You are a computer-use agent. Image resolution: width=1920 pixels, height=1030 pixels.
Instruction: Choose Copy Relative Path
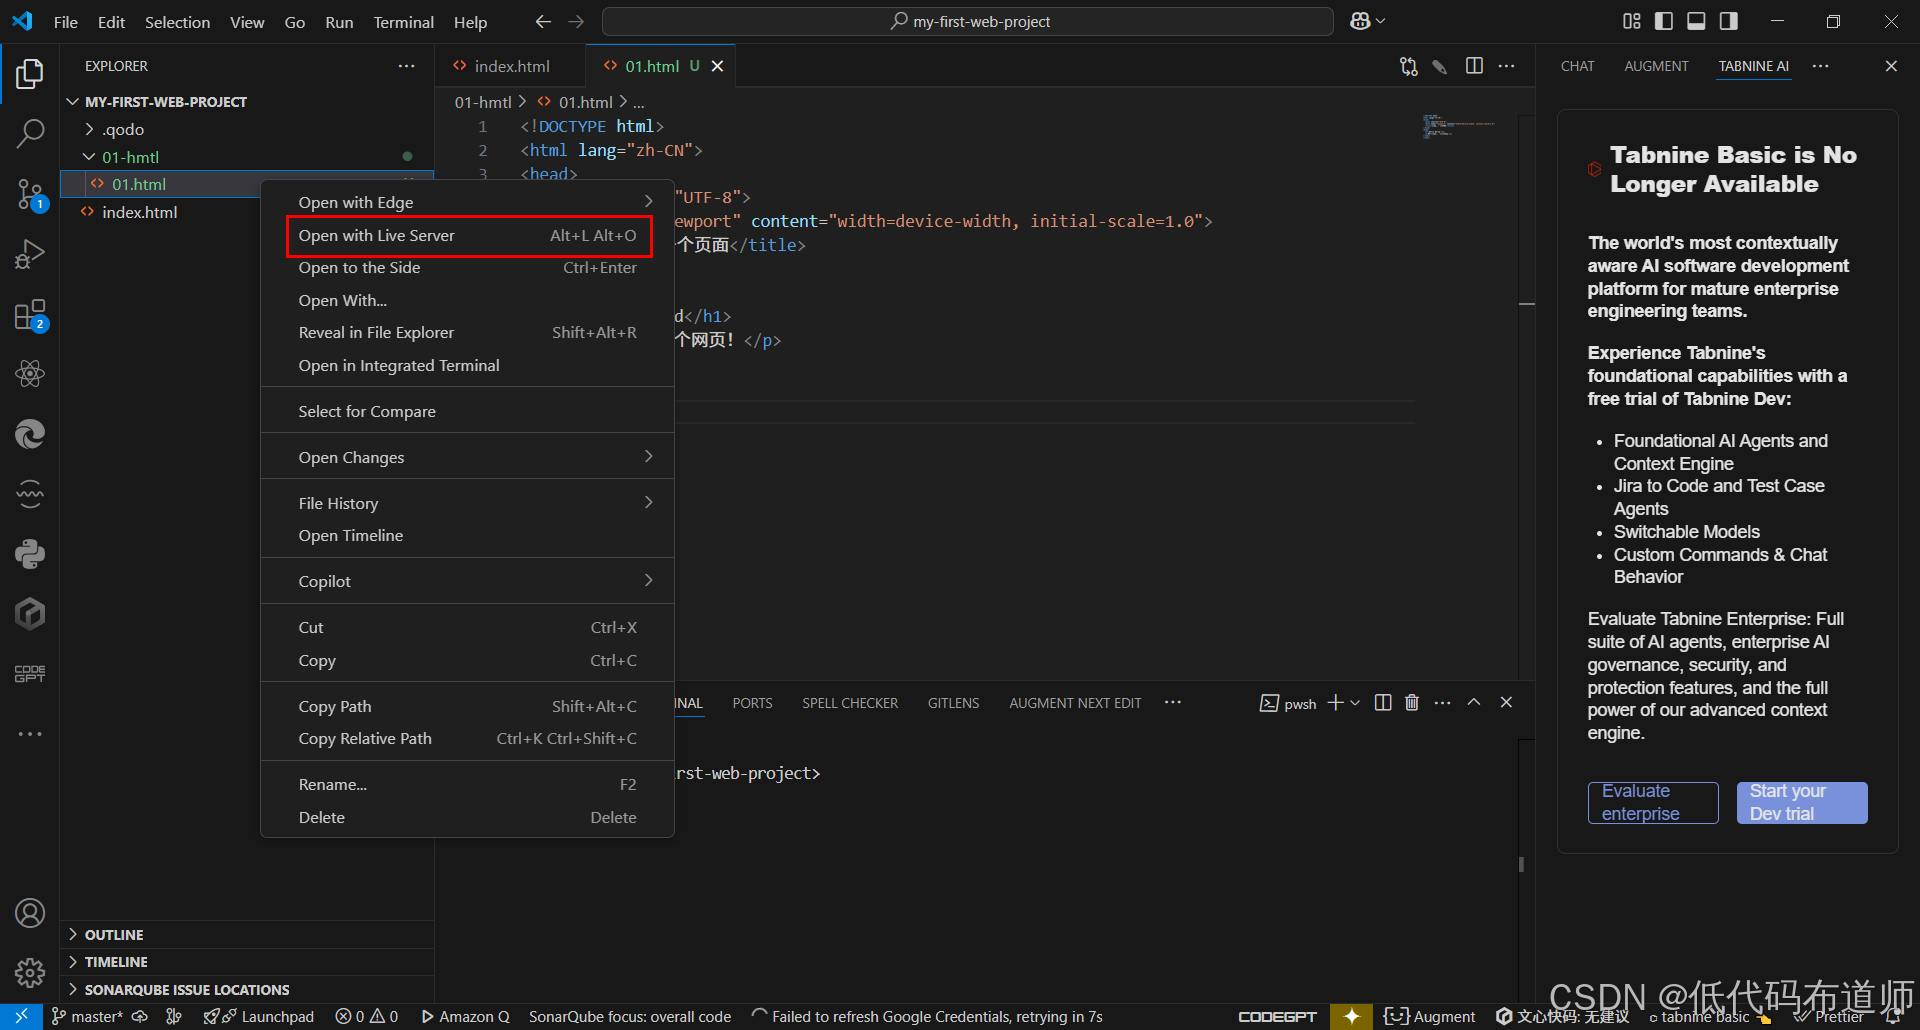(x=468, y=739)
